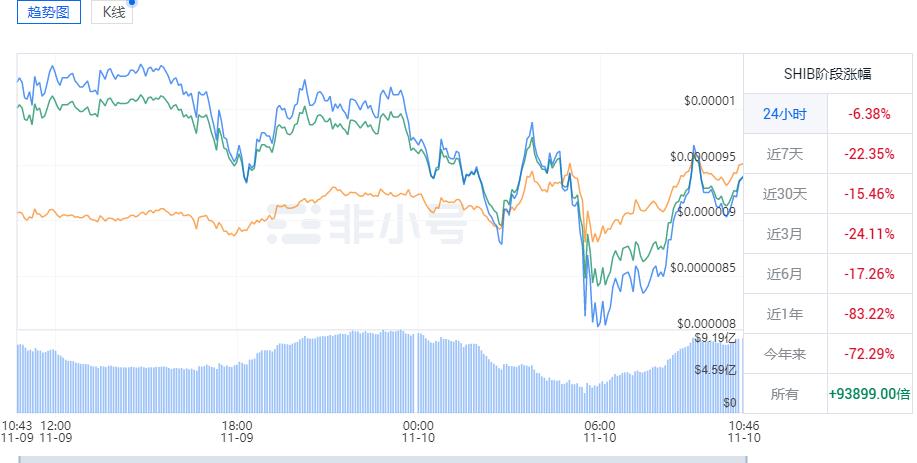917x463 pixels.
Task: Click the +93899.00倍 all-time gain value
Action: [x=869, y=394]
